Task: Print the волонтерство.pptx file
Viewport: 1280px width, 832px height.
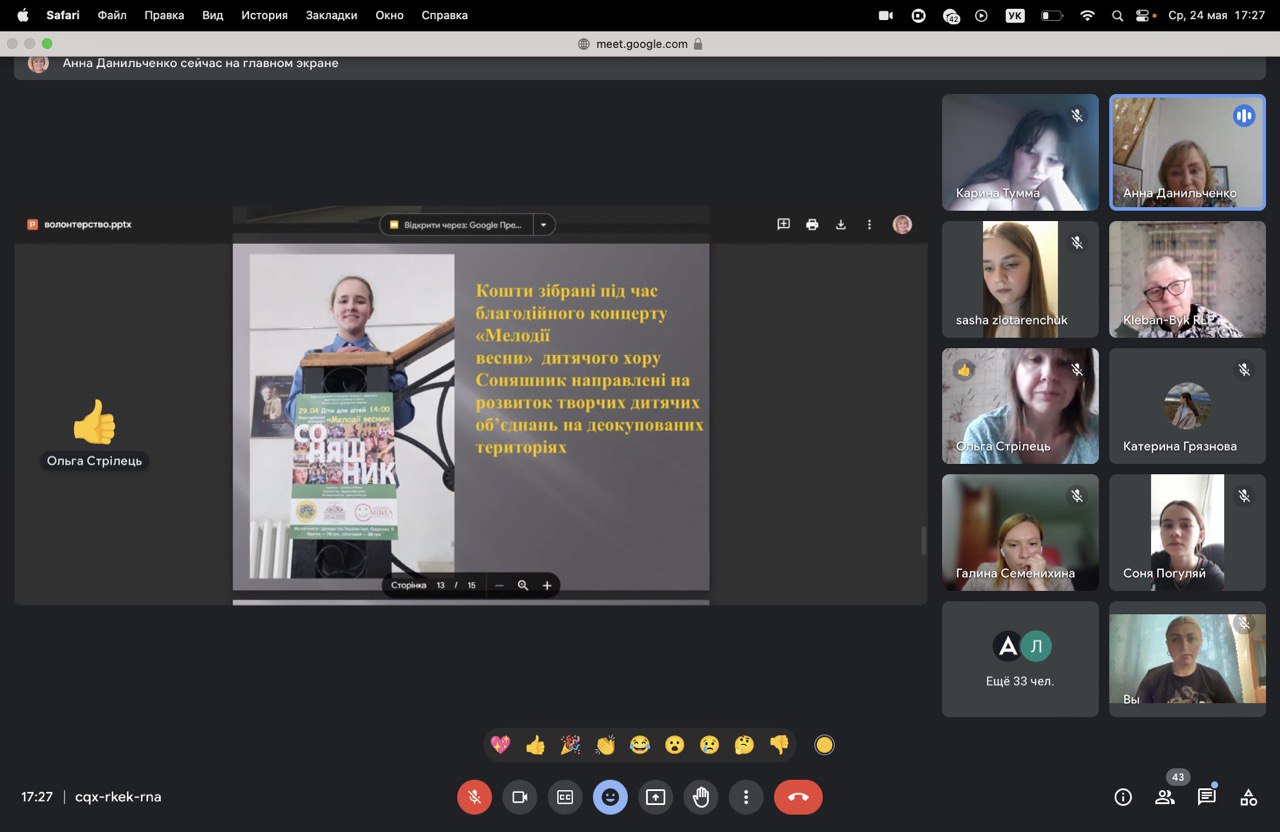Action: point(812,225)
